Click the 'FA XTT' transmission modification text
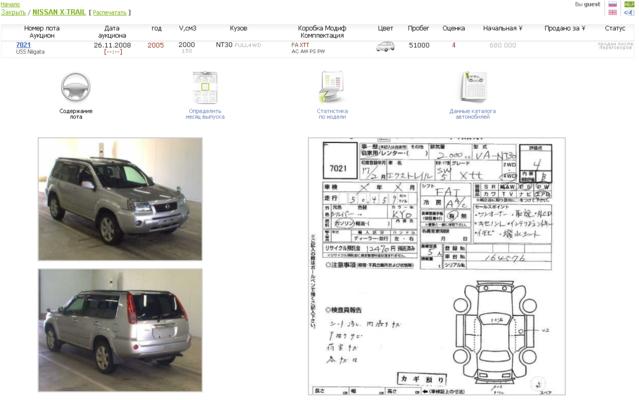 pyautogui.click(x=300, y=45)
